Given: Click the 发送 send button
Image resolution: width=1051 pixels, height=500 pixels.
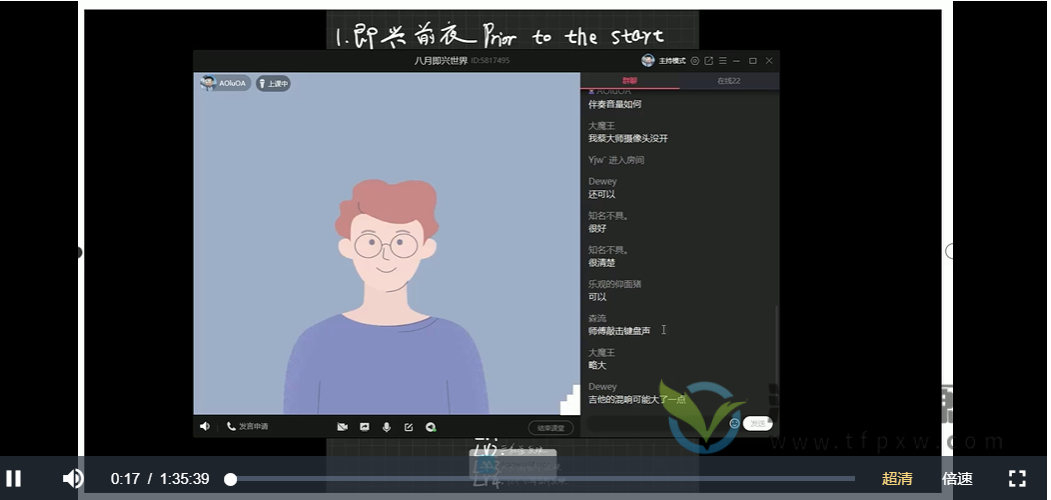Looking at the screenshot, I should [757, 424].
